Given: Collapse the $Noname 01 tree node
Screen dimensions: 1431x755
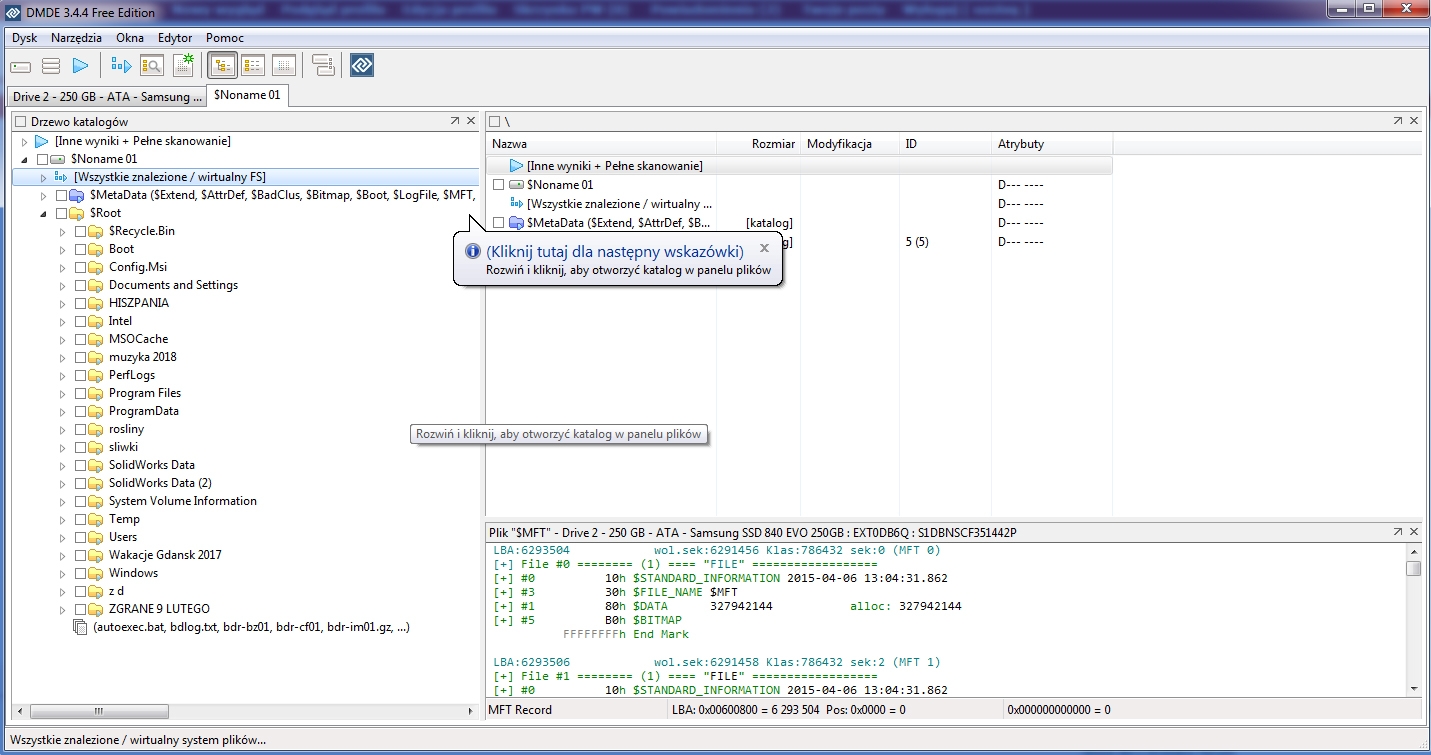Looking at the screenshot, I should [24, 160].
